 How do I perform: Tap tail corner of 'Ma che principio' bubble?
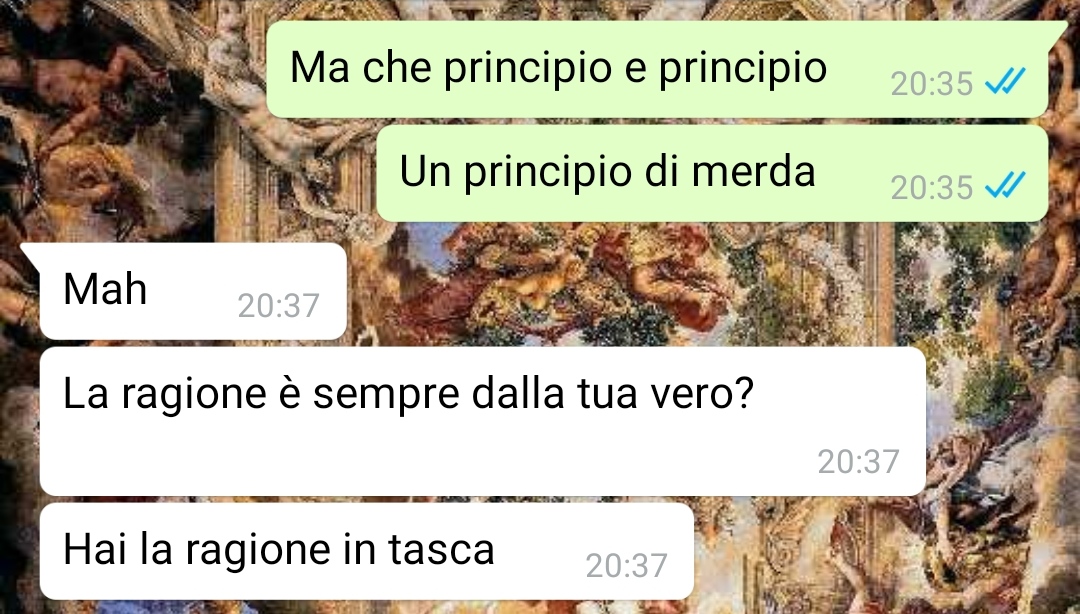(1057, 33)
